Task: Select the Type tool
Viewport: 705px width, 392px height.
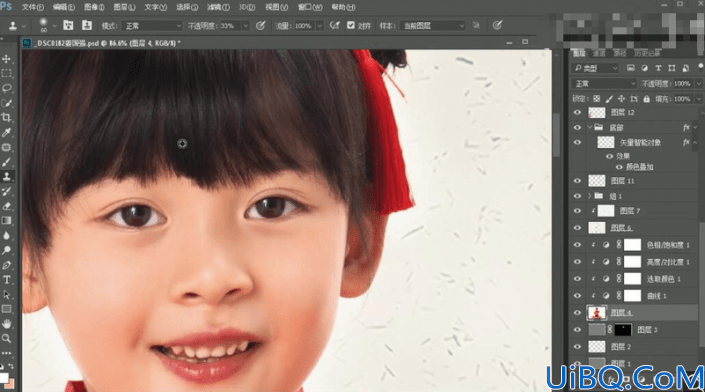Action: (7, 280)
